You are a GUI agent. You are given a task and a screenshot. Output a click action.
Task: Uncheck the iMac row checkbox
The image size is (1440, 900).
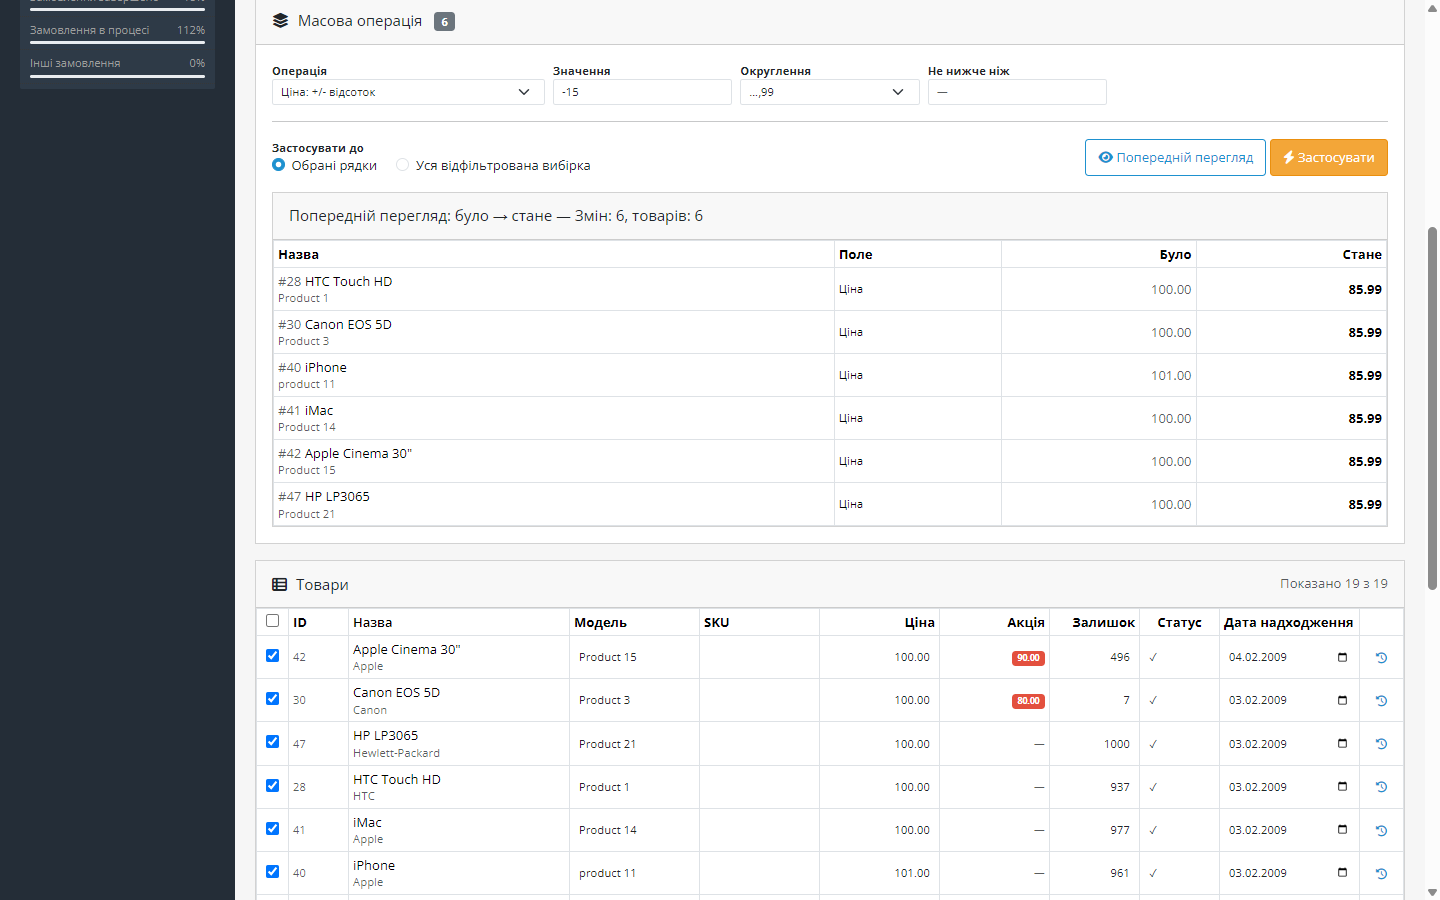pyautogui.click(x=272, y=829)
